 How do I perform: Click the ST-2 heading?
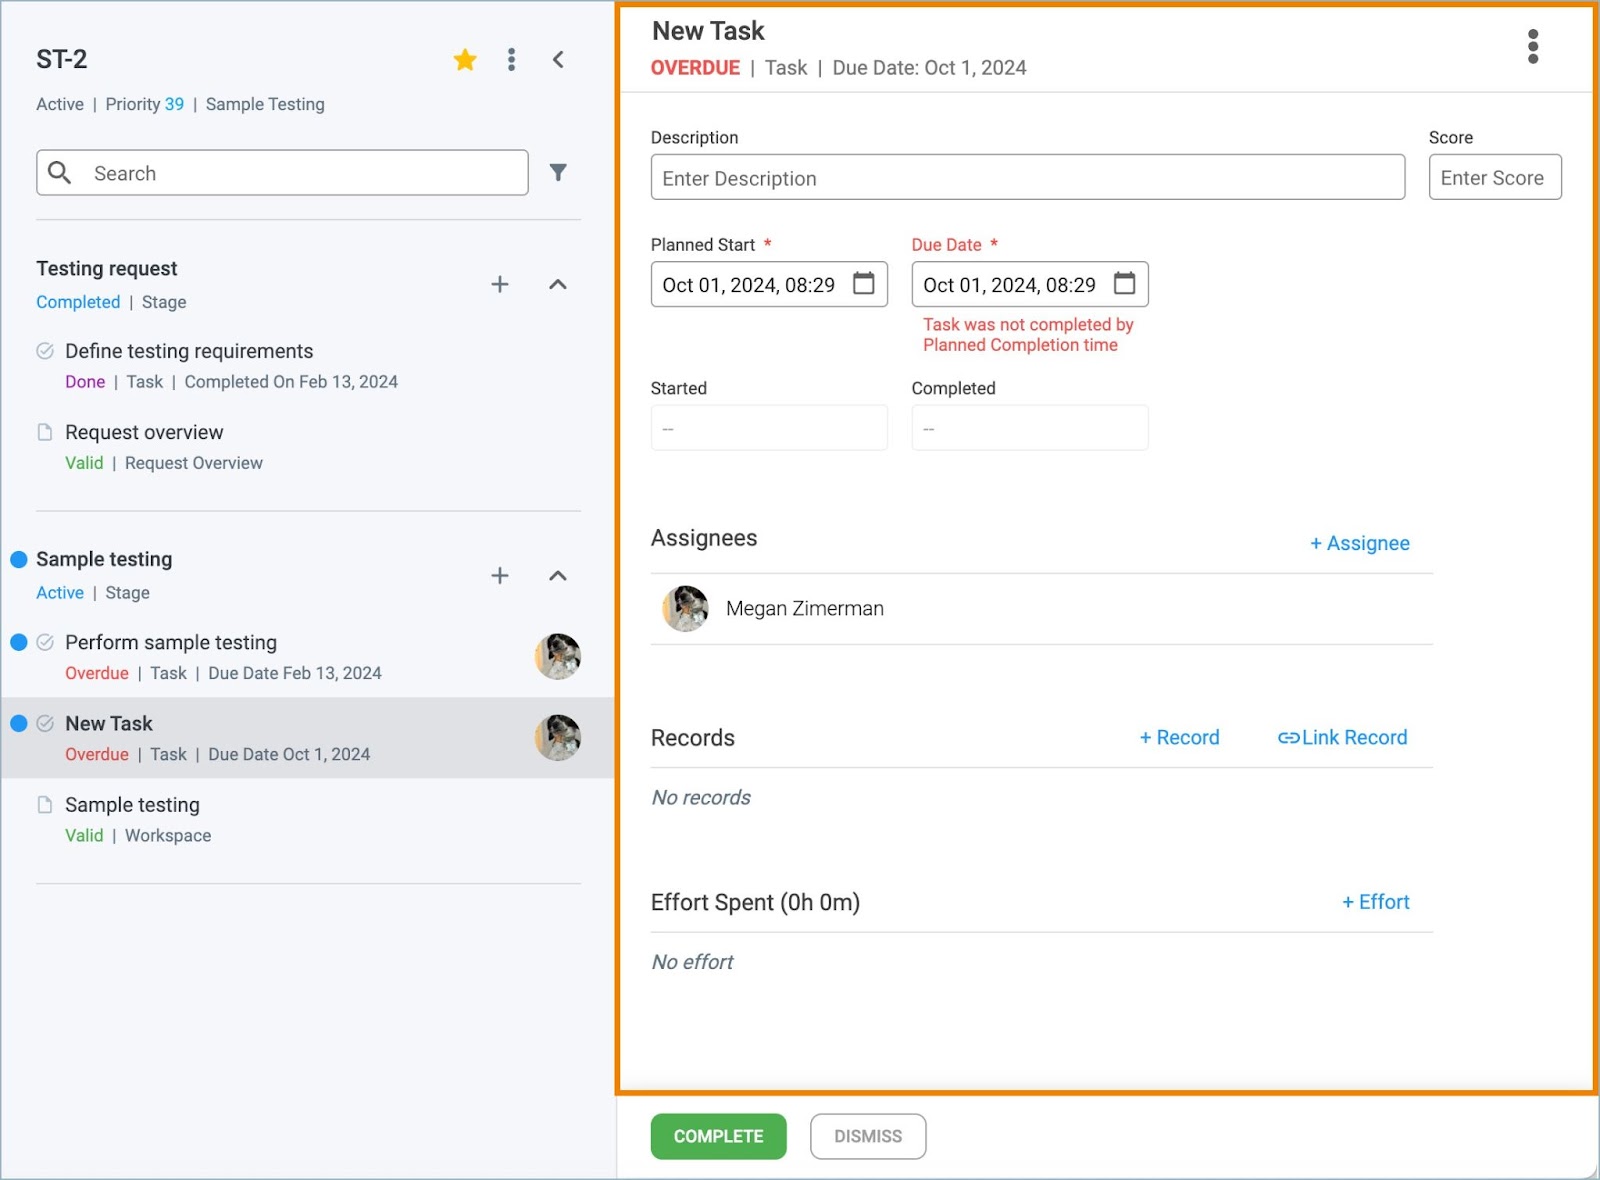point(62,59)
